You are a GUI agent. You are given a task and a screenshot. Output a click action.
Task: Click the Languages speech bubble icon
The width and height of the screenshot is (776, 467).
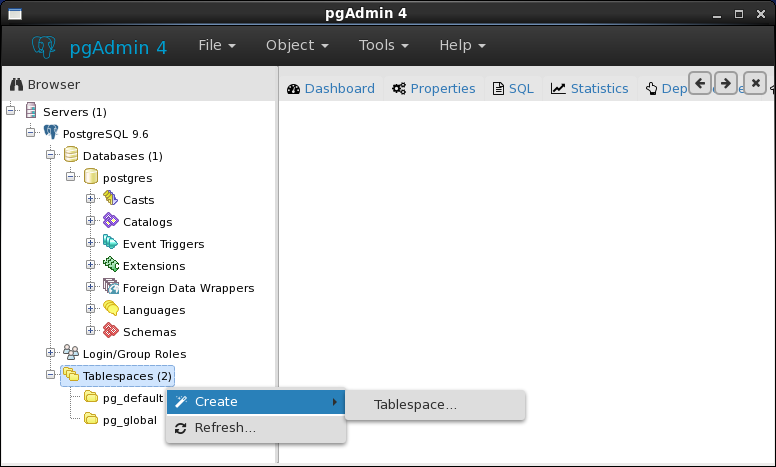tap(111, 308)
